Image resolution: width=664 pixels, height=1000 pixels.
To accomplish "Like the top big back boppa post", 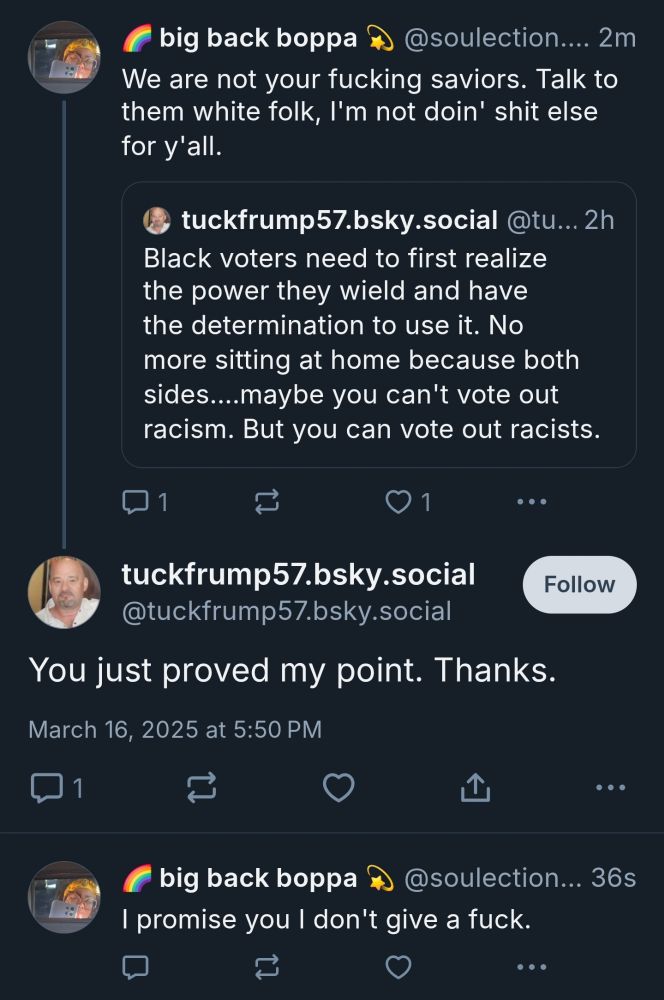I will coord(399,503).
